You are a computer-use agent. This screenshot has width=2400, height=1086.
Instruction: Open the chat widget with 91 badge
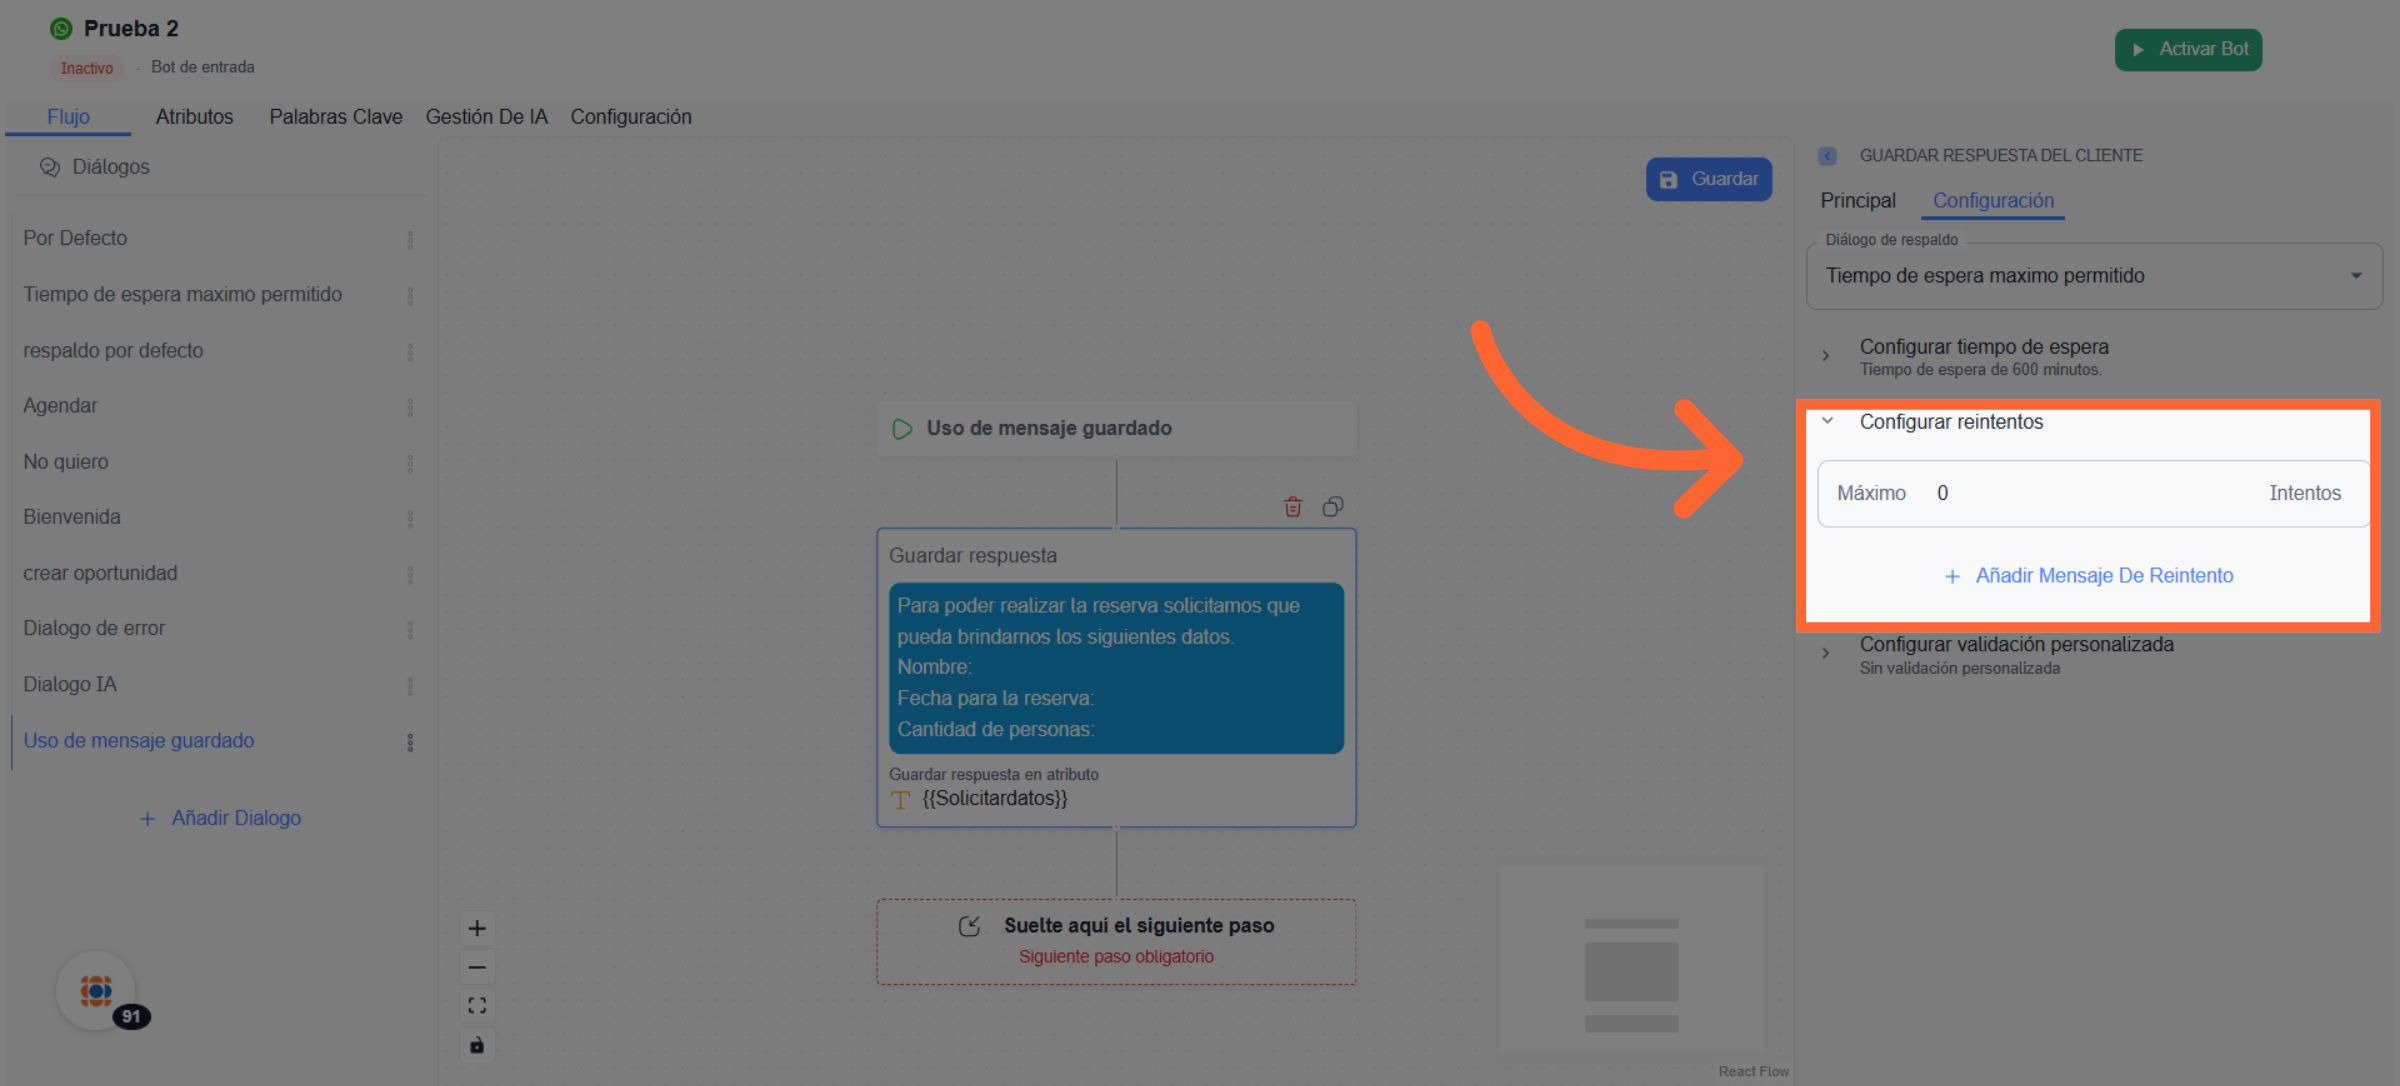[97, 991]
